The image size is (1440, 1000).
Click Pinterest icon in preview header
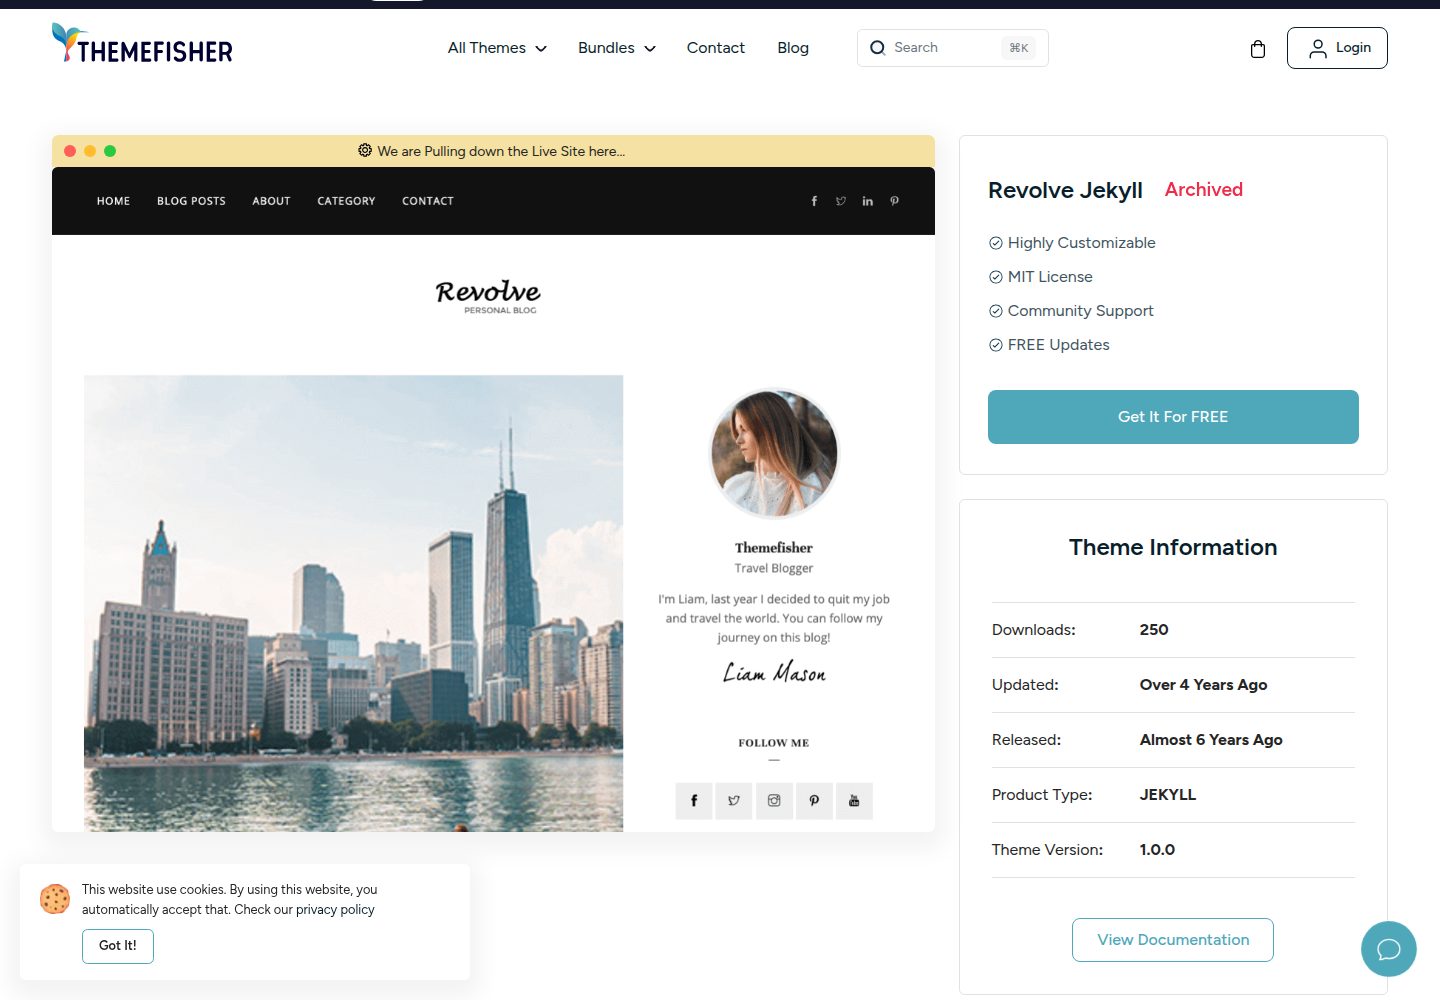point(895,201)
